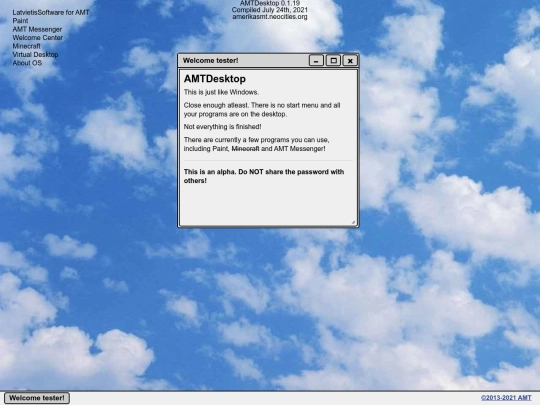The height and width of the screenshot is (405, 540).
Task: Click the AMTDesktop heading in window
Action: (215, 79)
